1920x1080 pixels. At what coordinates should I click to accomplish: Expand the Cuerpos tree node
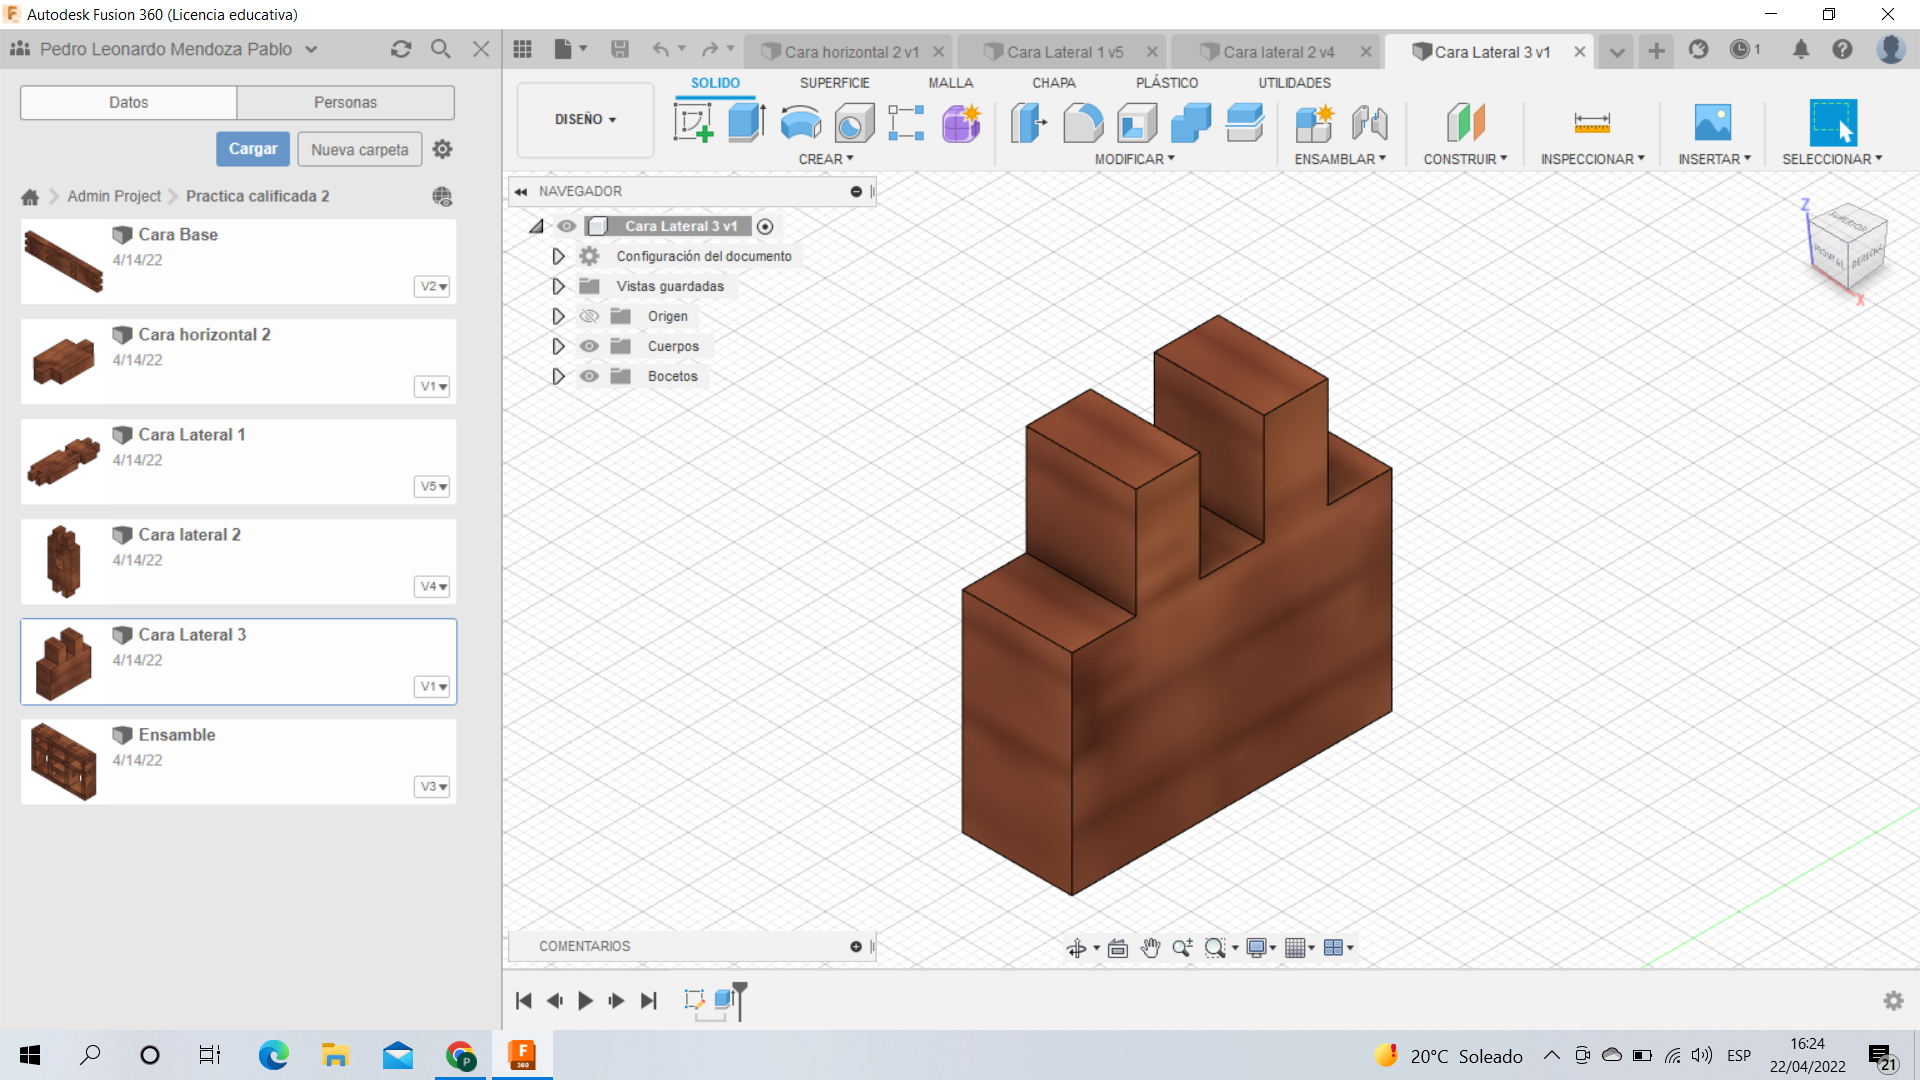pyautogui.click(x=558, y=346)
